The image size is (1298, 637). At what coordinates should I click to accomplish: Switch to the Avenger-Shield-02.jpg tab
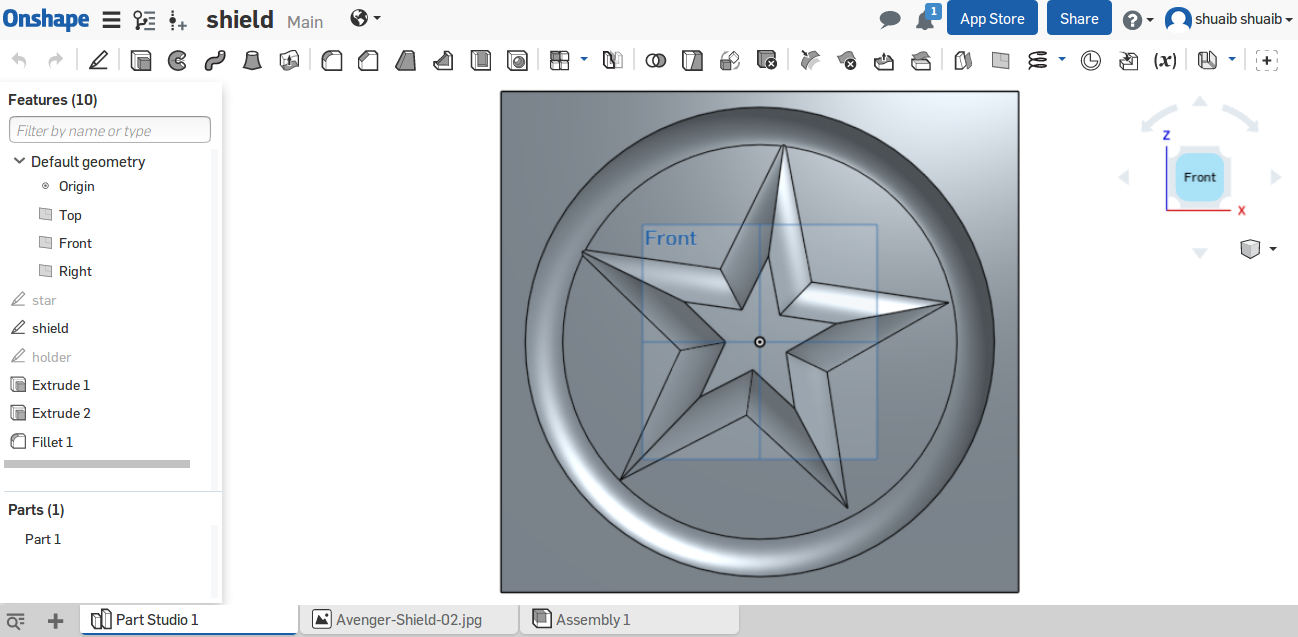[x=409, y=620]
